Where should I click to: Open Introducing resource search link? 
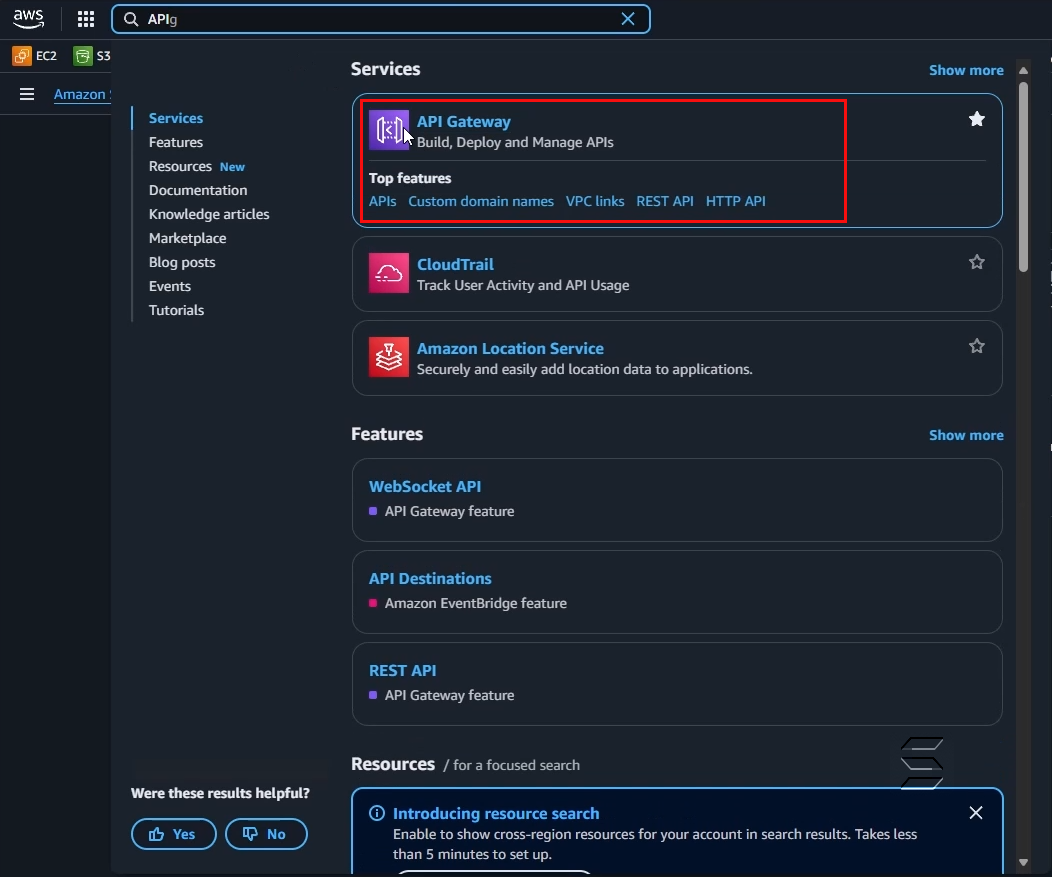tap(496, 813)
